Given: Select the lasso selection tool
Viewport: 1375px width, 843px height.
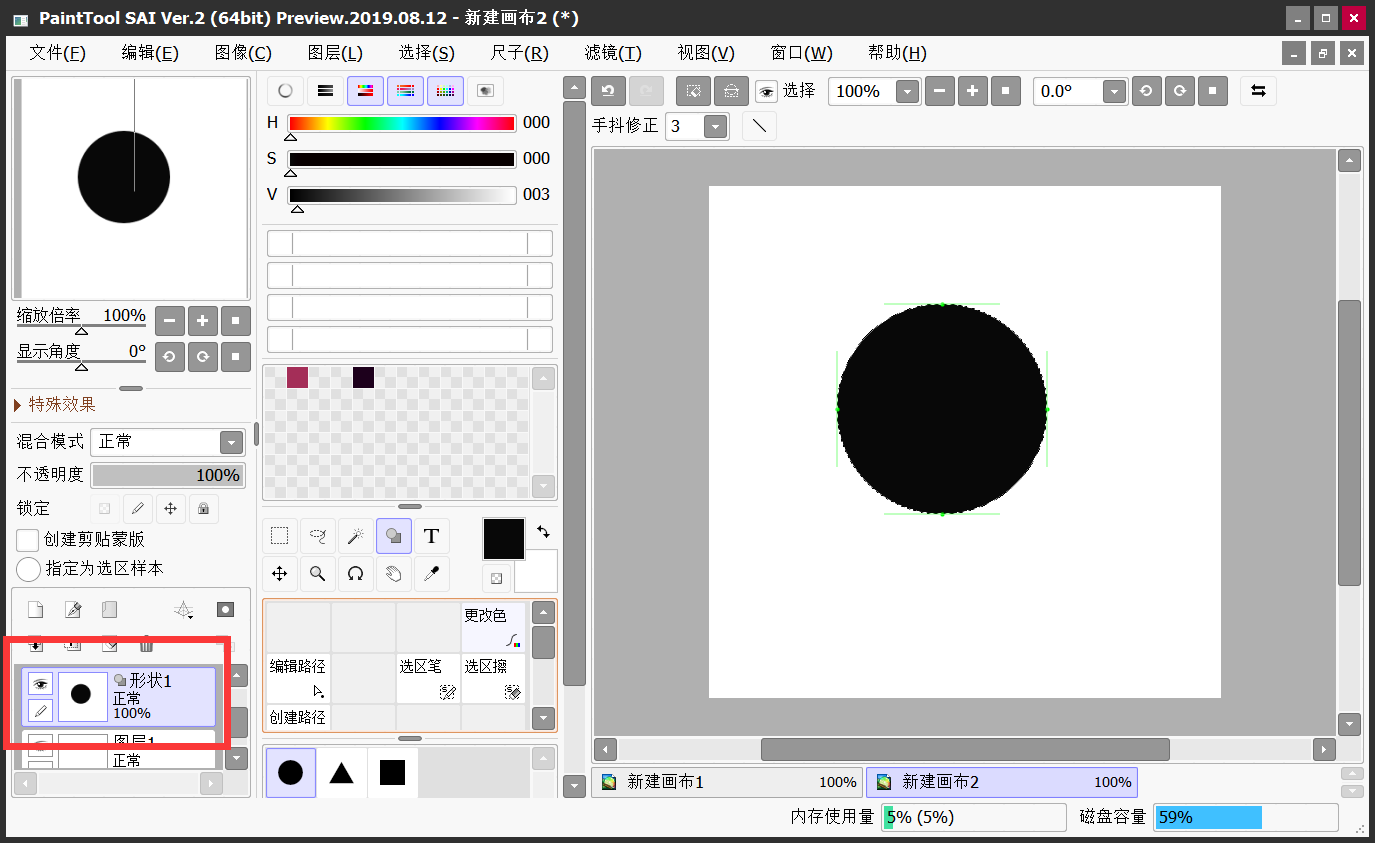Looking at the screenshot, I should click(x=318, y=537).
